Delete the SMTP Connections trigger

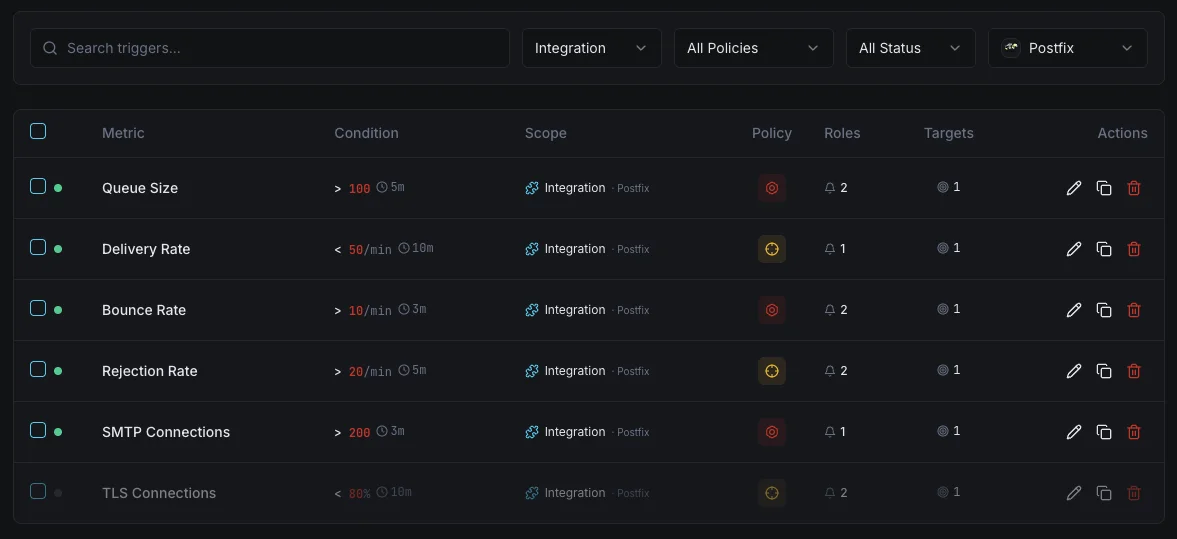coord(1134,432)
